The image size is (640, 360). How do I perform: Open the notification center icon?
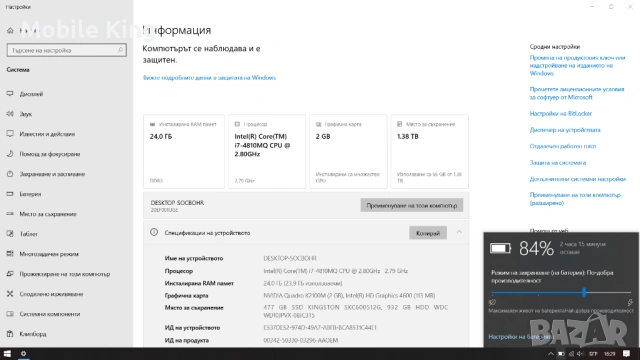pos(626,354)
